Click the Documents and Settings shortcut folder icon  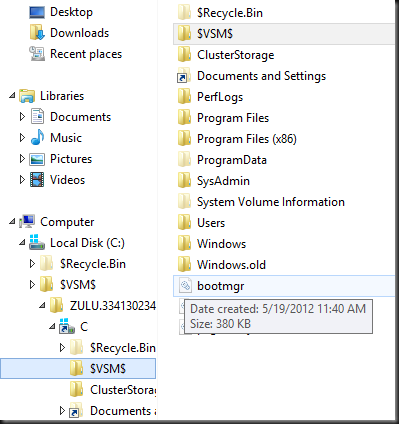coord(184,76)
